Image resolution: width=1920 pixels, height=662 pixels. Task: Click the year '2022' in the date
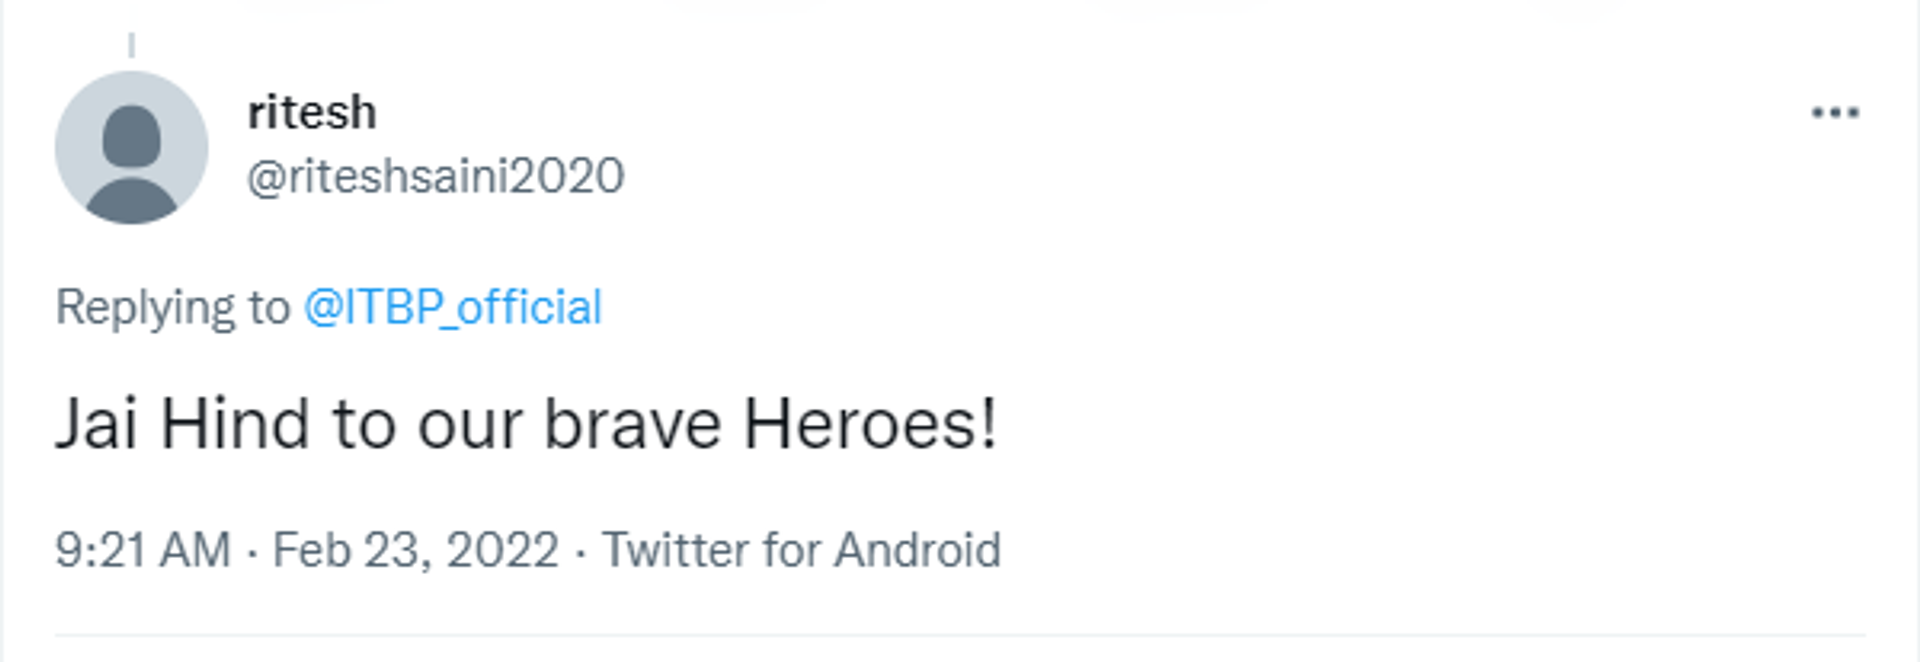502,550
